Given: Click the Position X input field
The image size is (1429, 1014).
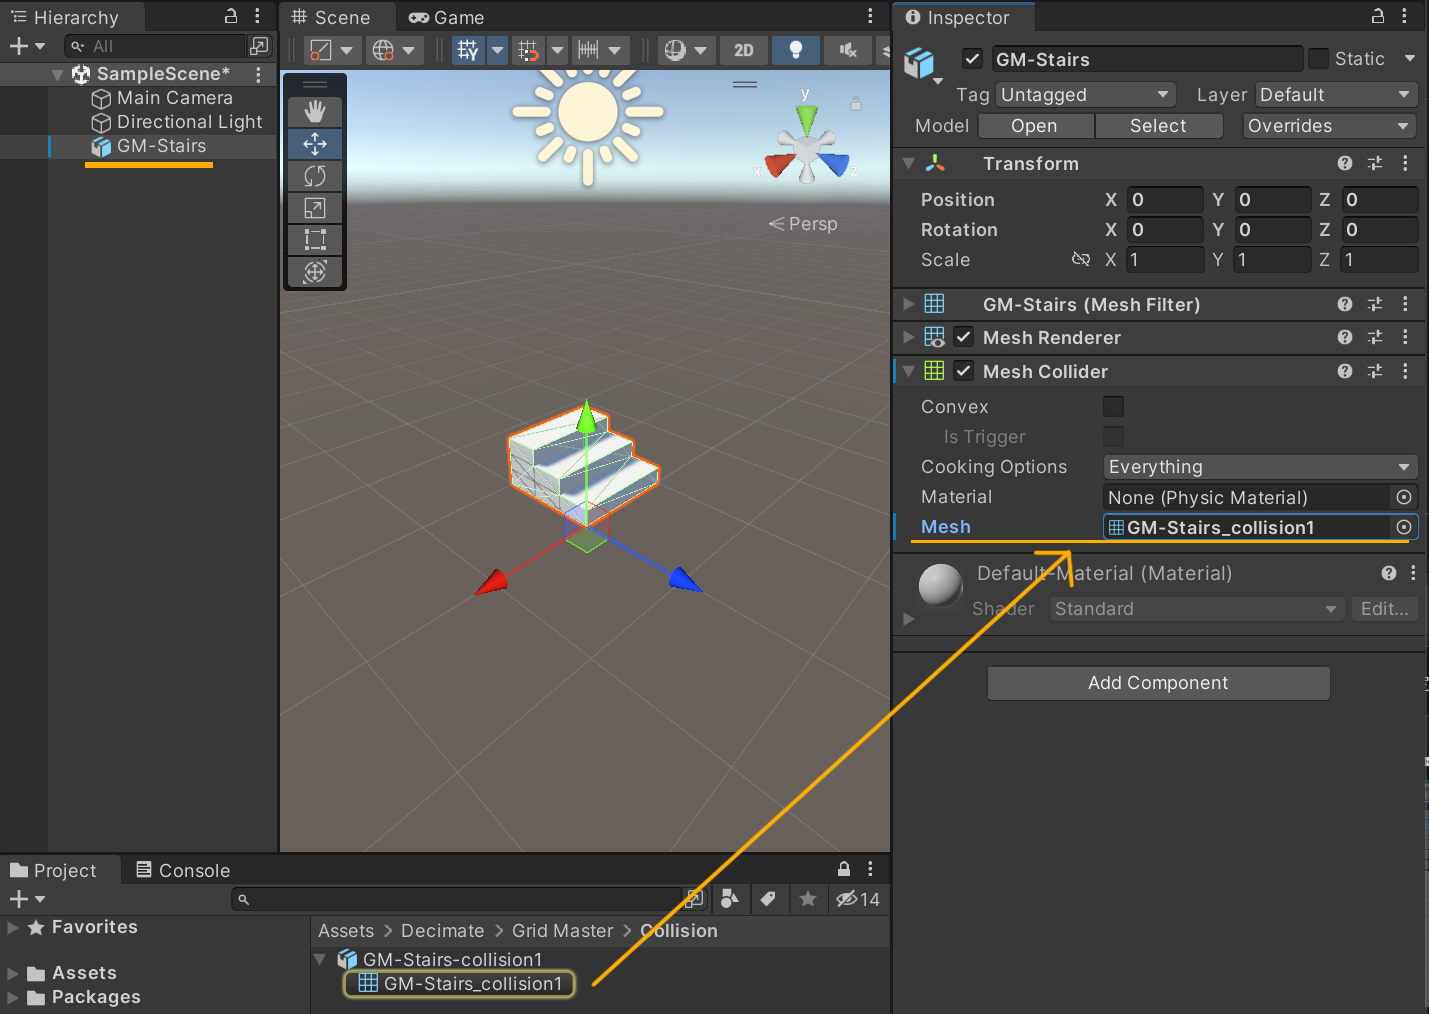Looking at the screenshot, I should coord(1165,199).
